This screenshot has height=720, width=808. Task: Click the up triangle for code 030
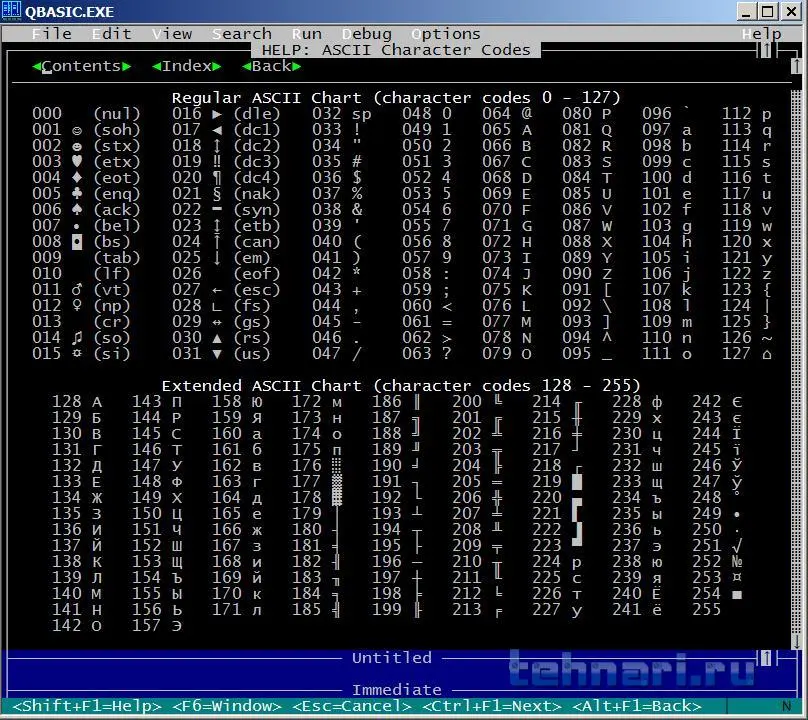click(x=217, y=339)
